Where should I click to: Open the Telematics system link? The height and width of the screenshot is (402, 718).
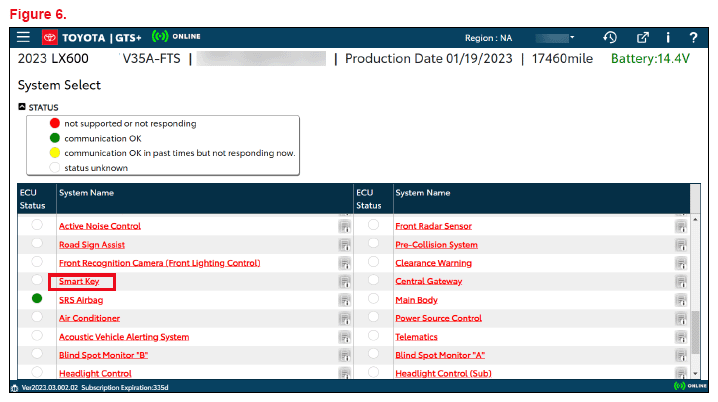click(416, 337)
